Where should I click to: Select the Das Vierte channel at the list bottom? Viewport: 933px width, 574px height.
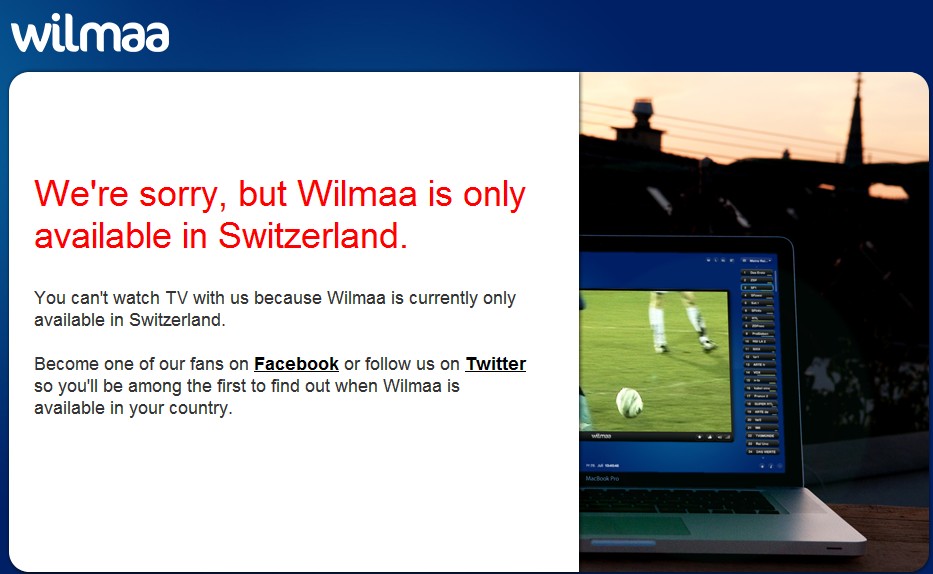point(763,451)
